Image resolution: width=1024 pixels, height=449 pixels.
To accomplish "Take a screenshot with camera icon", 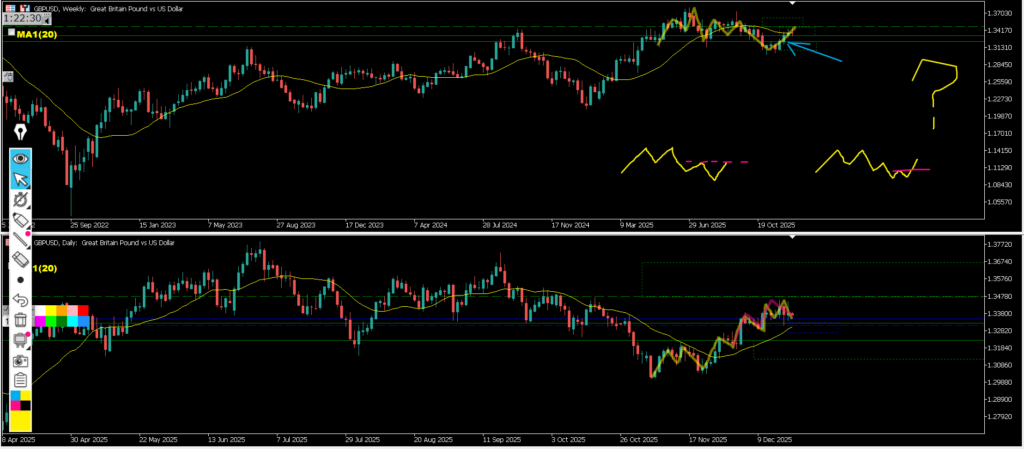I will point(20,360).
